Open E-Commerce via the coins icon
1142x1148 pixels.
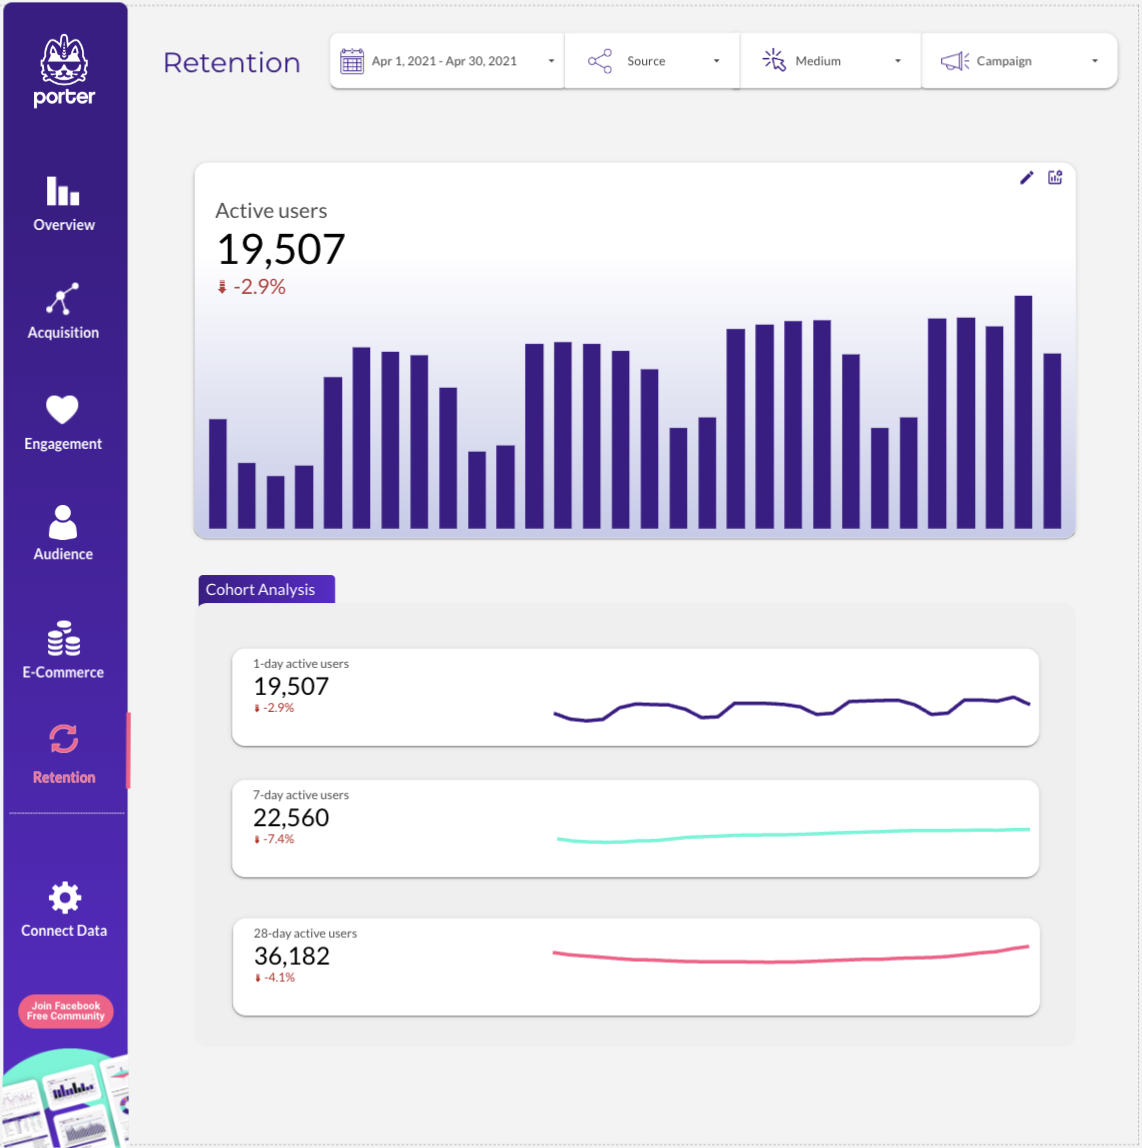coord(63,638)
